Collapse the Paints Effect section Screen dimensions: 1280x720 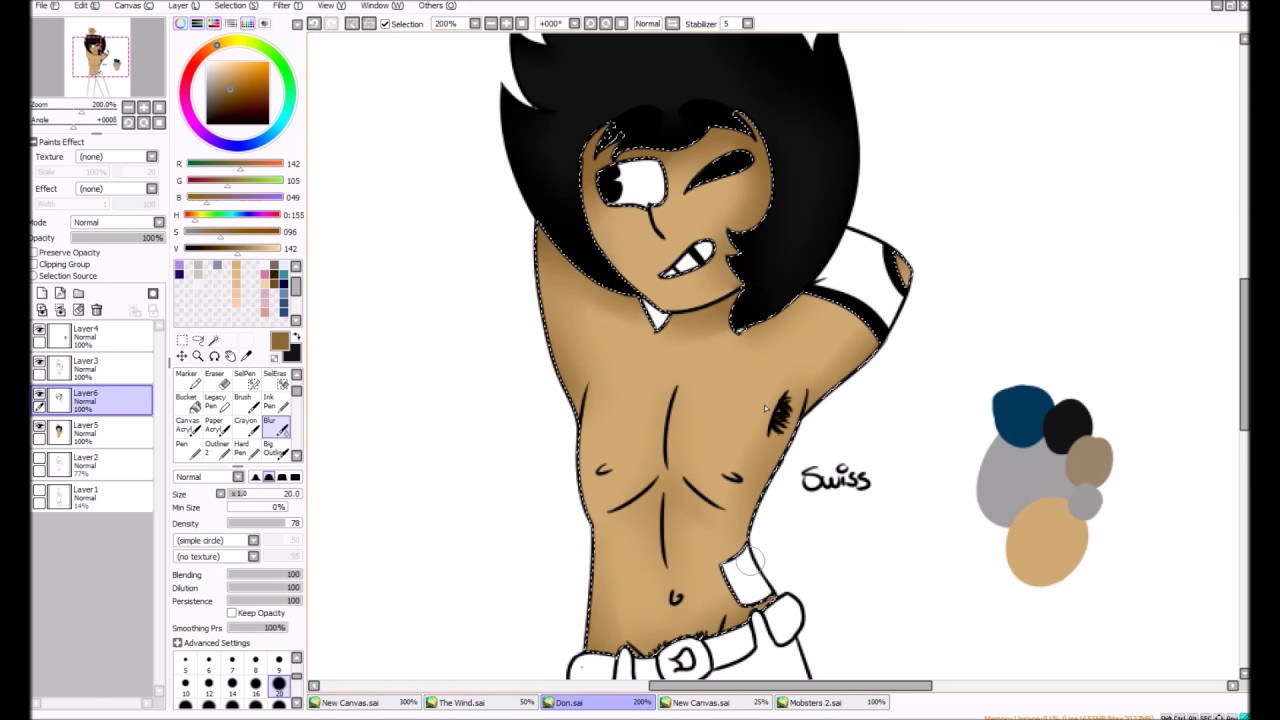click(x=34, y=142)
